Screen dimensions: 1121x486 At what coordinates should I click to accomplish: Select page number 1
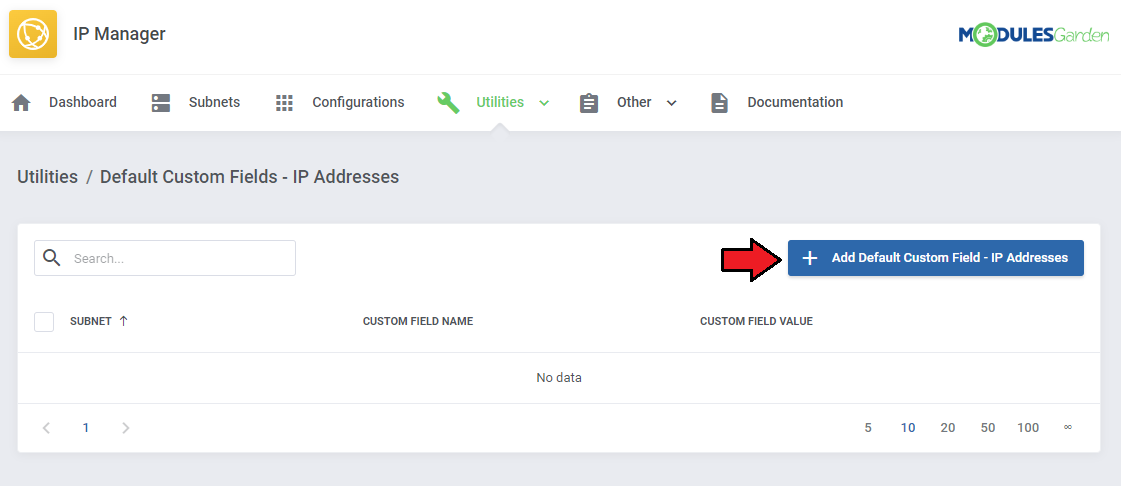point(86,428)
